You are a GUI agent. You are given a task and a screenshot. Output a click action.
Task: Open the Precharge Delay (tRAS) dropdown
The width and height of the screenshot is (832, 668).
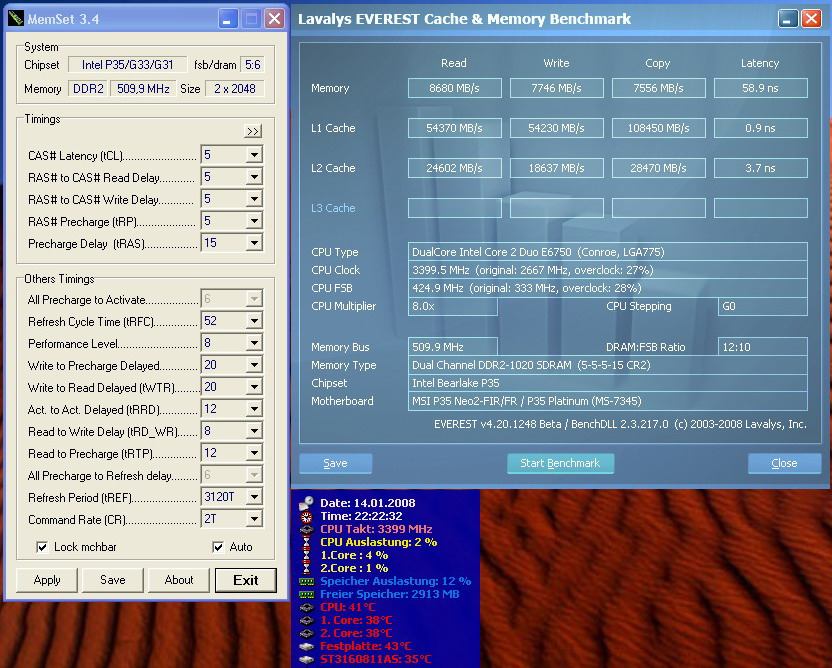point(255,243)
